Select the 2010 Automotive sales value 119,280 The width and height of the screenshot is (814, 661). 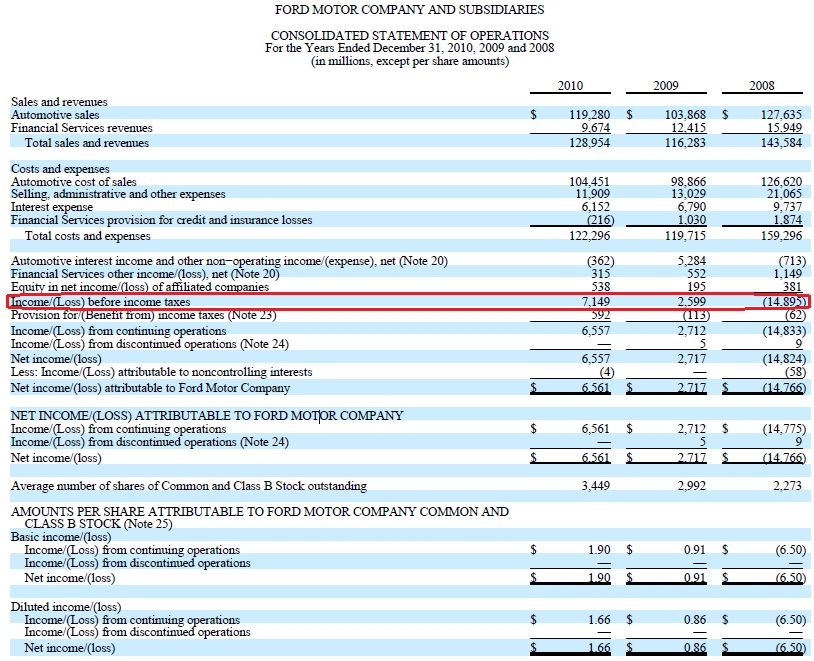click(589, 114)
